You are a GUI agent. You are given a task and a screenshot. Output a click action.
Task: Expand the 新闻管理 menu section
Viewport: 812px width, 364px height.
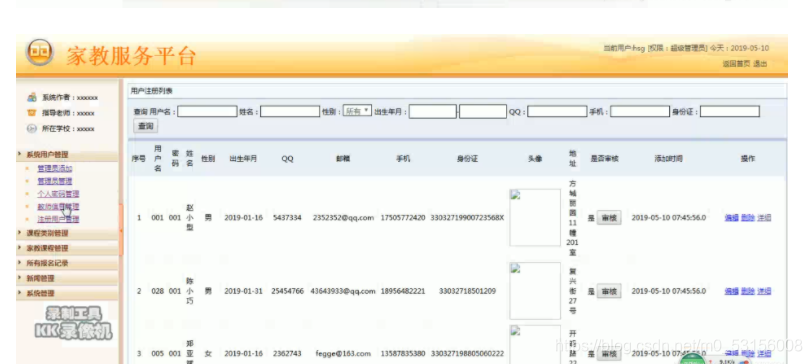[x=67, y=278]
